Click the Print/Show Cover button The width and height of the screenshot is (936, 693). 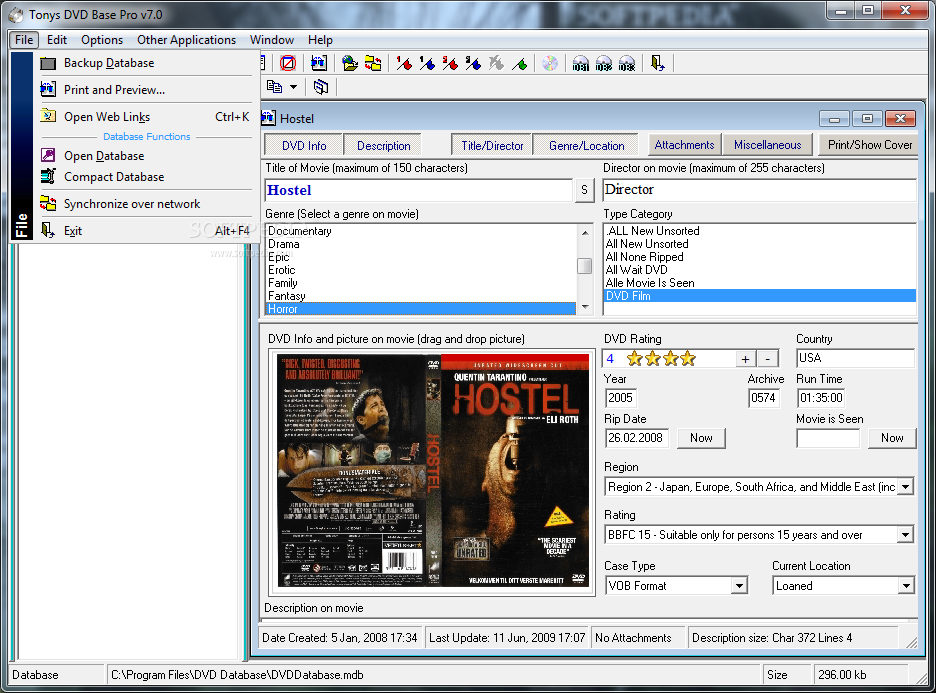(x=870, y=144)
